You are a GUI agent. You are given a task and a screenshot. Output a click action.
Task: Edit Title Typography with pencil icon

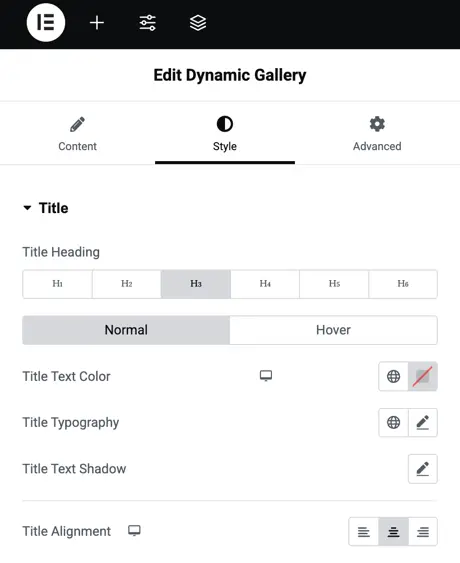tap(423, 422)
